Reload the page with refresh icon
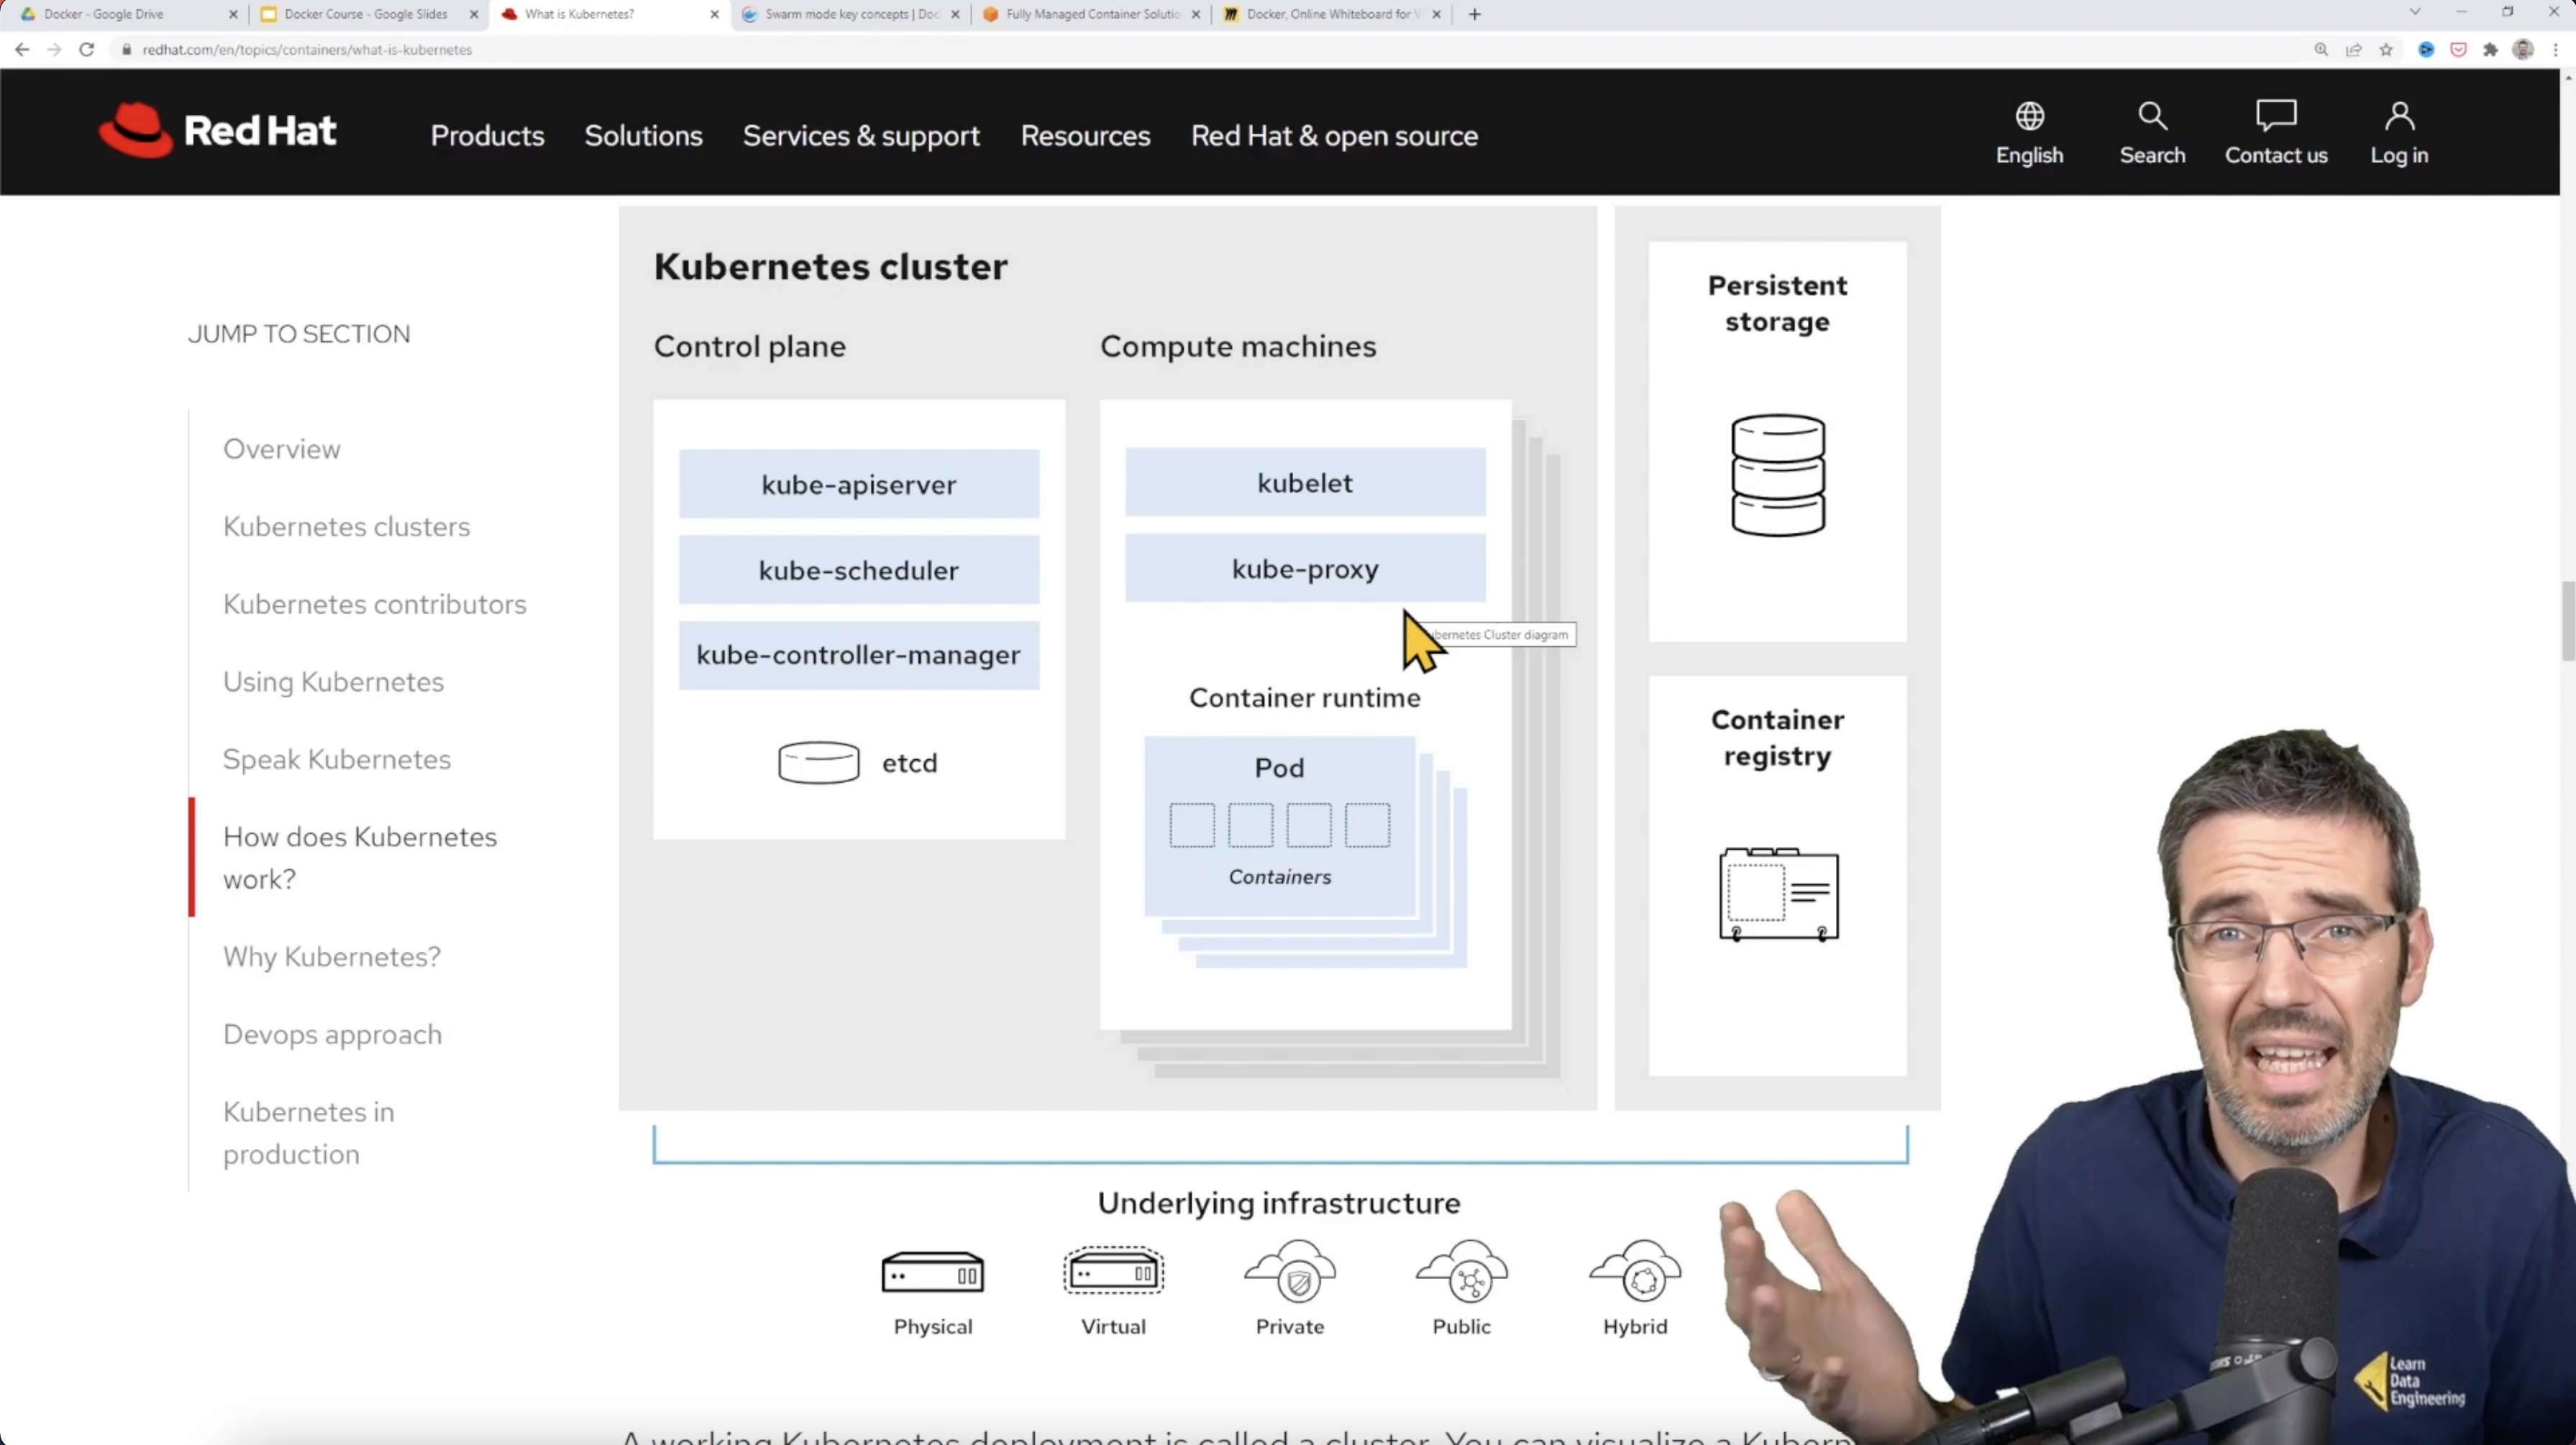This screenshot has height=1445, width=2576. 87,49
